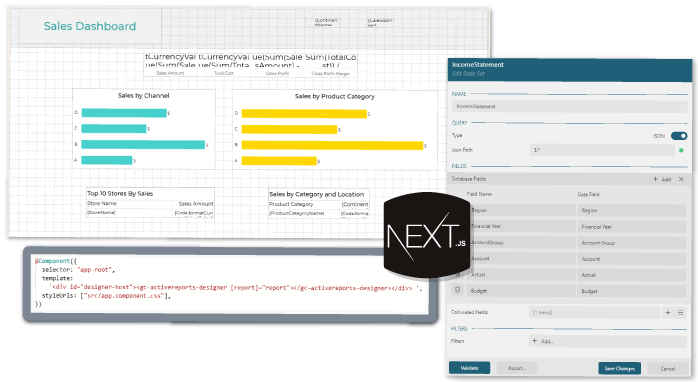Edit the data set Name input field

(x=569, y=106)
